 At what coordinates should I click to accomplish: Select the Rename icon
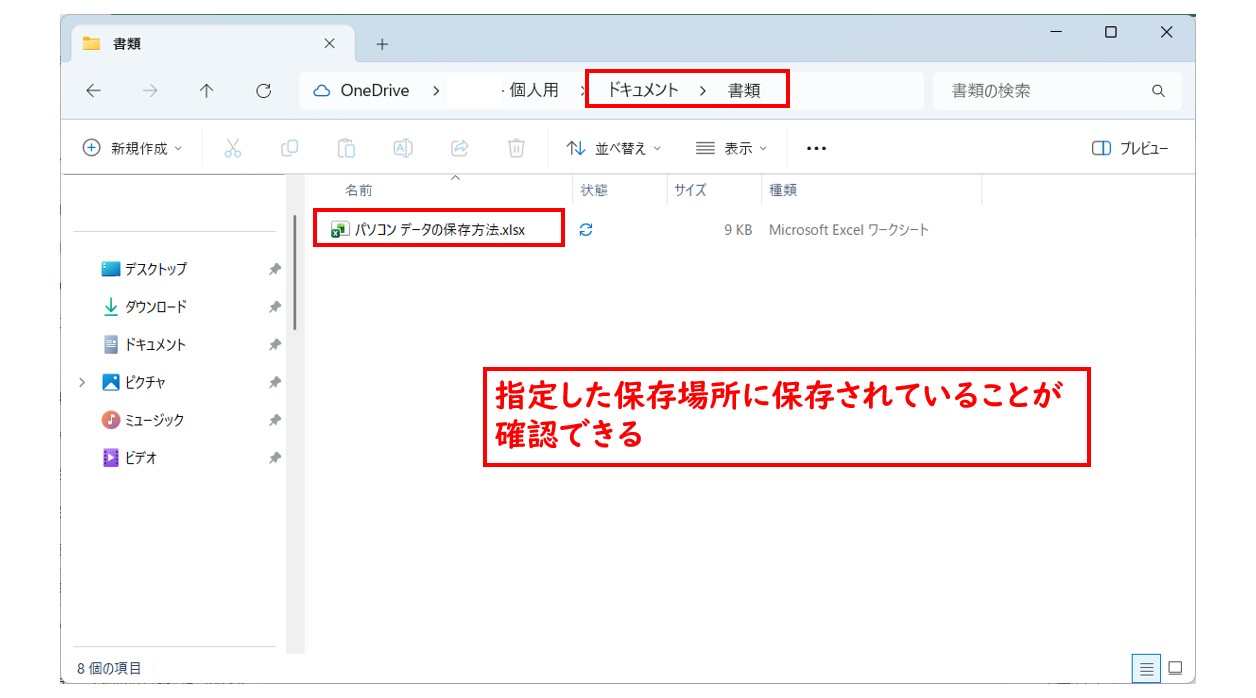click(403, 148)
